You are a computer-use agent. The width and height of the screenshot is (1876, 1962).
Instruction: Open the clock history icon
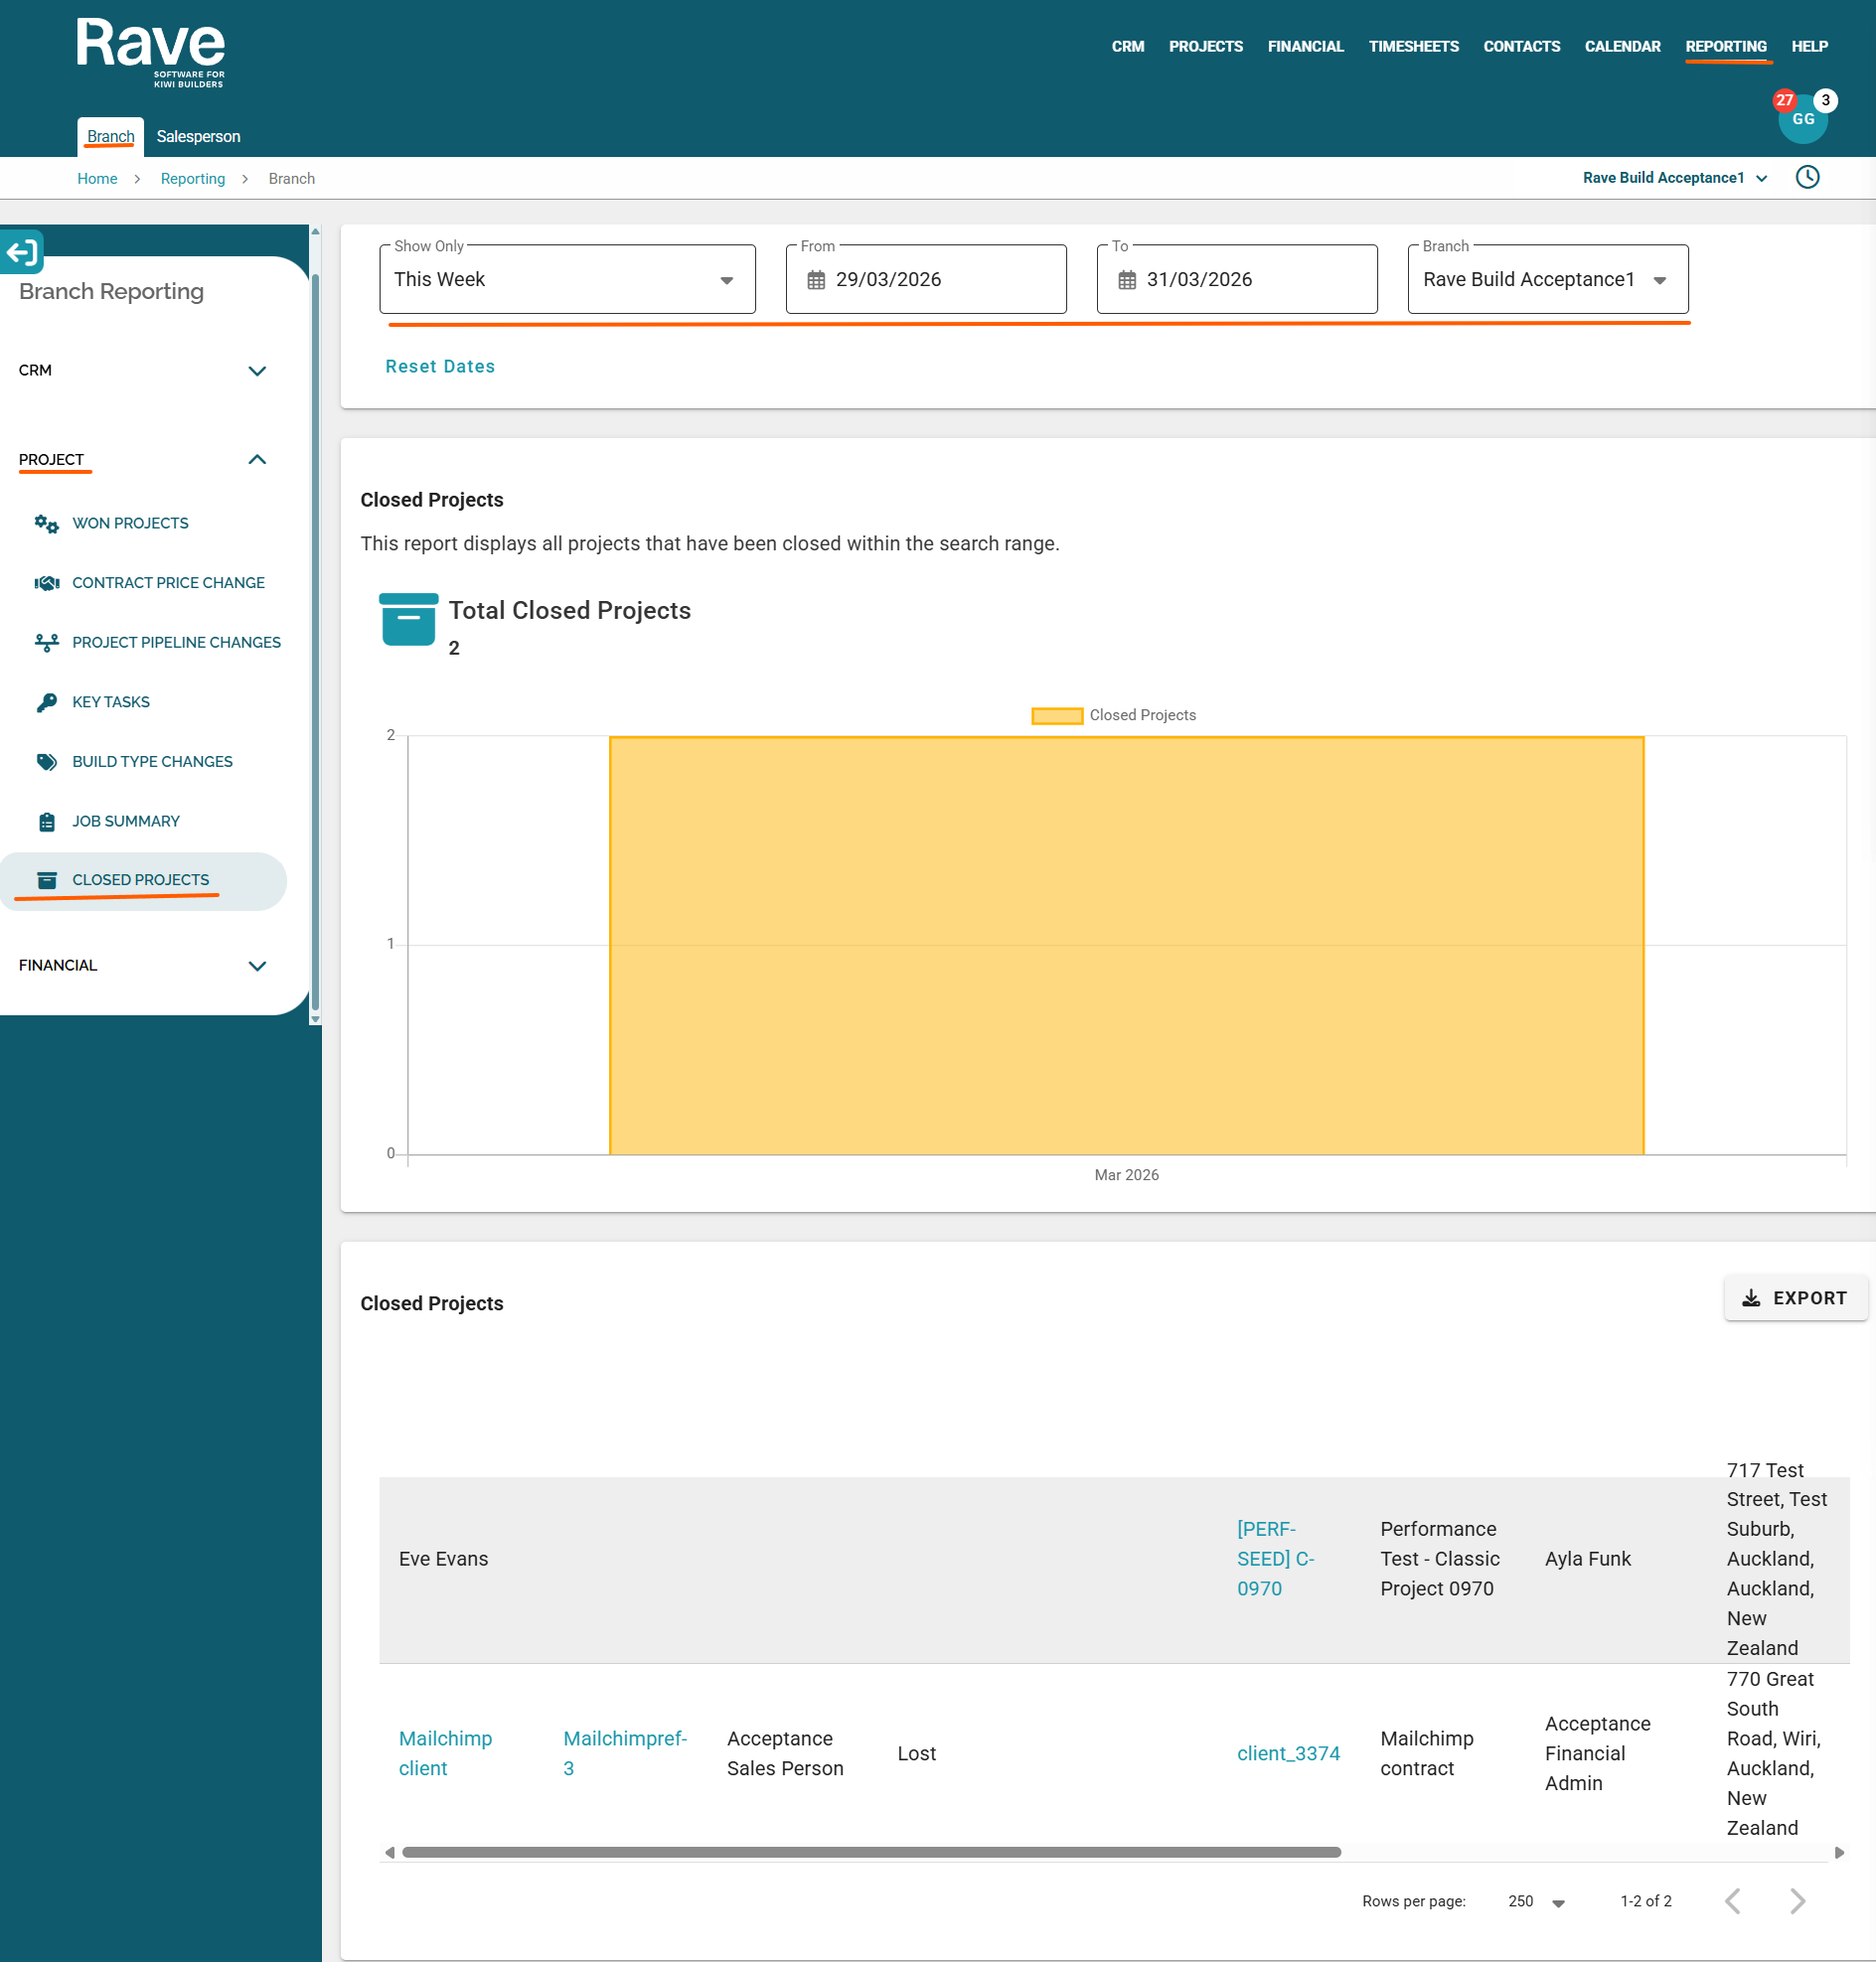pyautogui.click(x=1807, y=178)
